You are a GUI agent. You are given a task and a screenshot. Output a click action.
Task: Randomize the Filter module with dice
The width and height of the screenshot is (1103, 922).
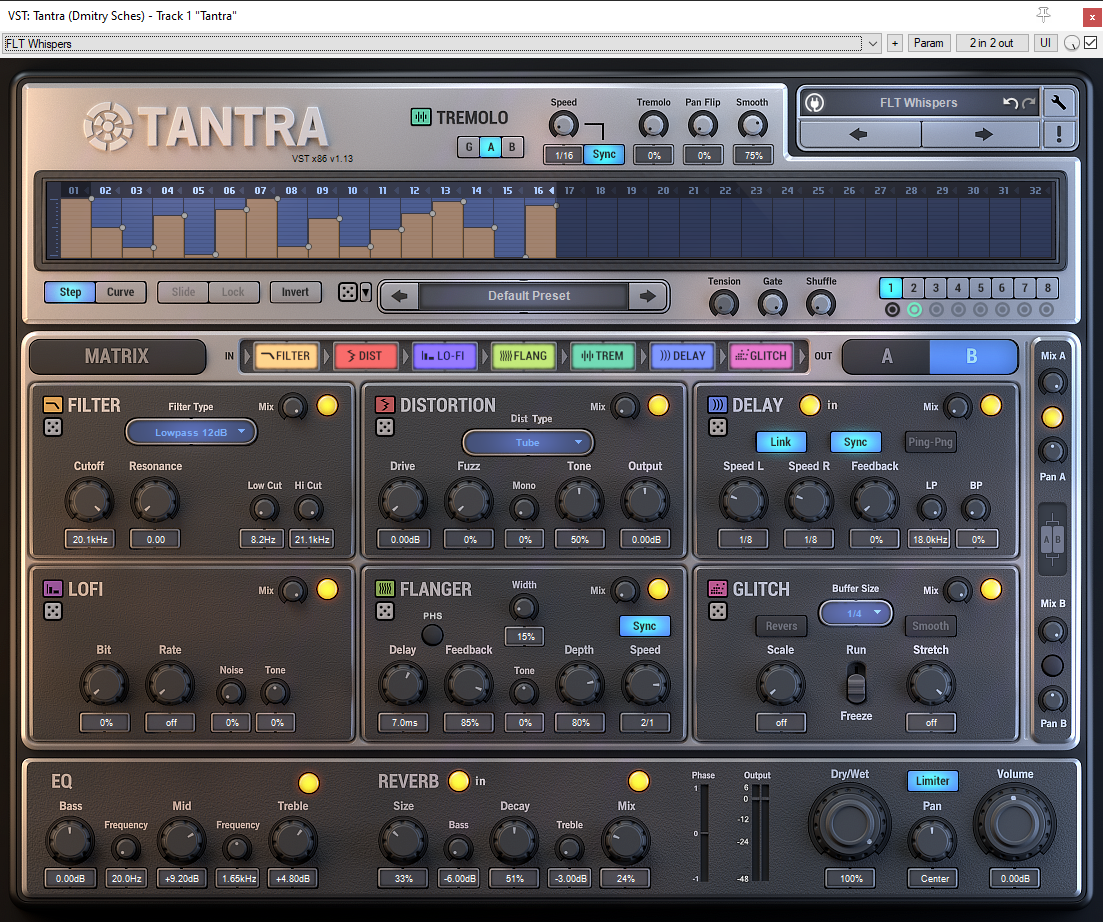pyautogui.click(x=53, y=427)
